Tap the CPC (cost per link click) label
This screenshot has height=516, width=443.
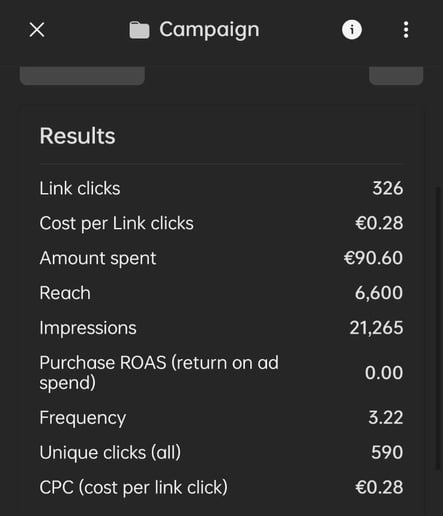click(133, 488)
